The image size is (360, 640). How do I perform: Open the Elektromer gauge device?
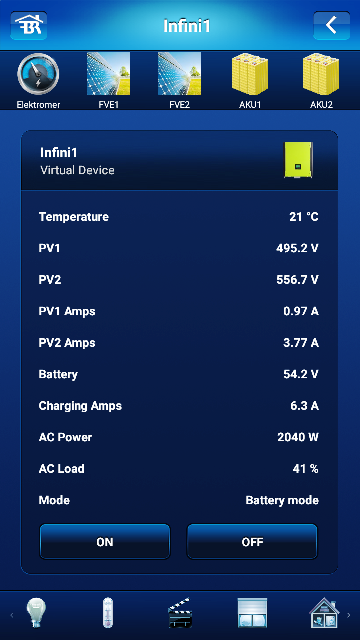(38, 80)
